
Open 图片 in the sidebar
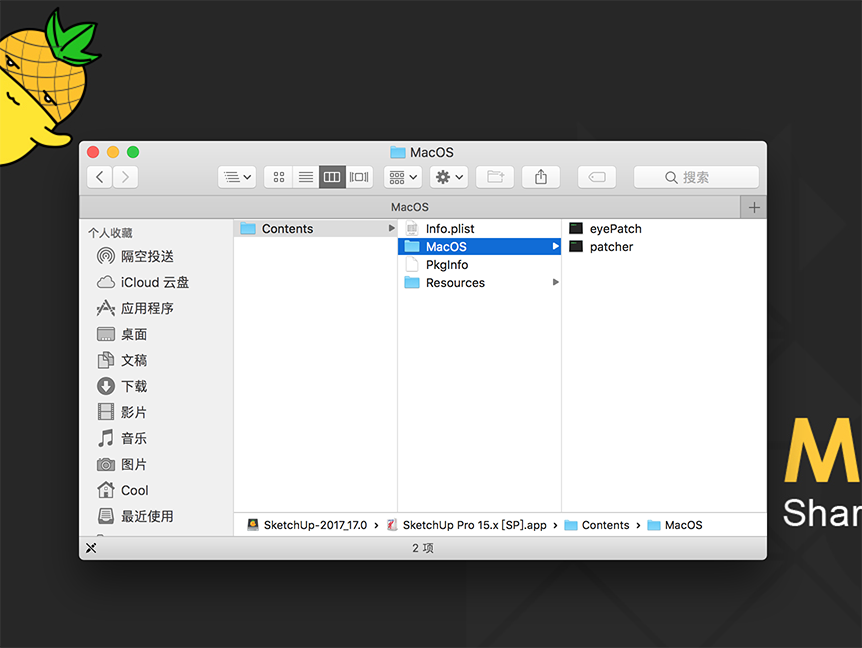pos(122,464)
